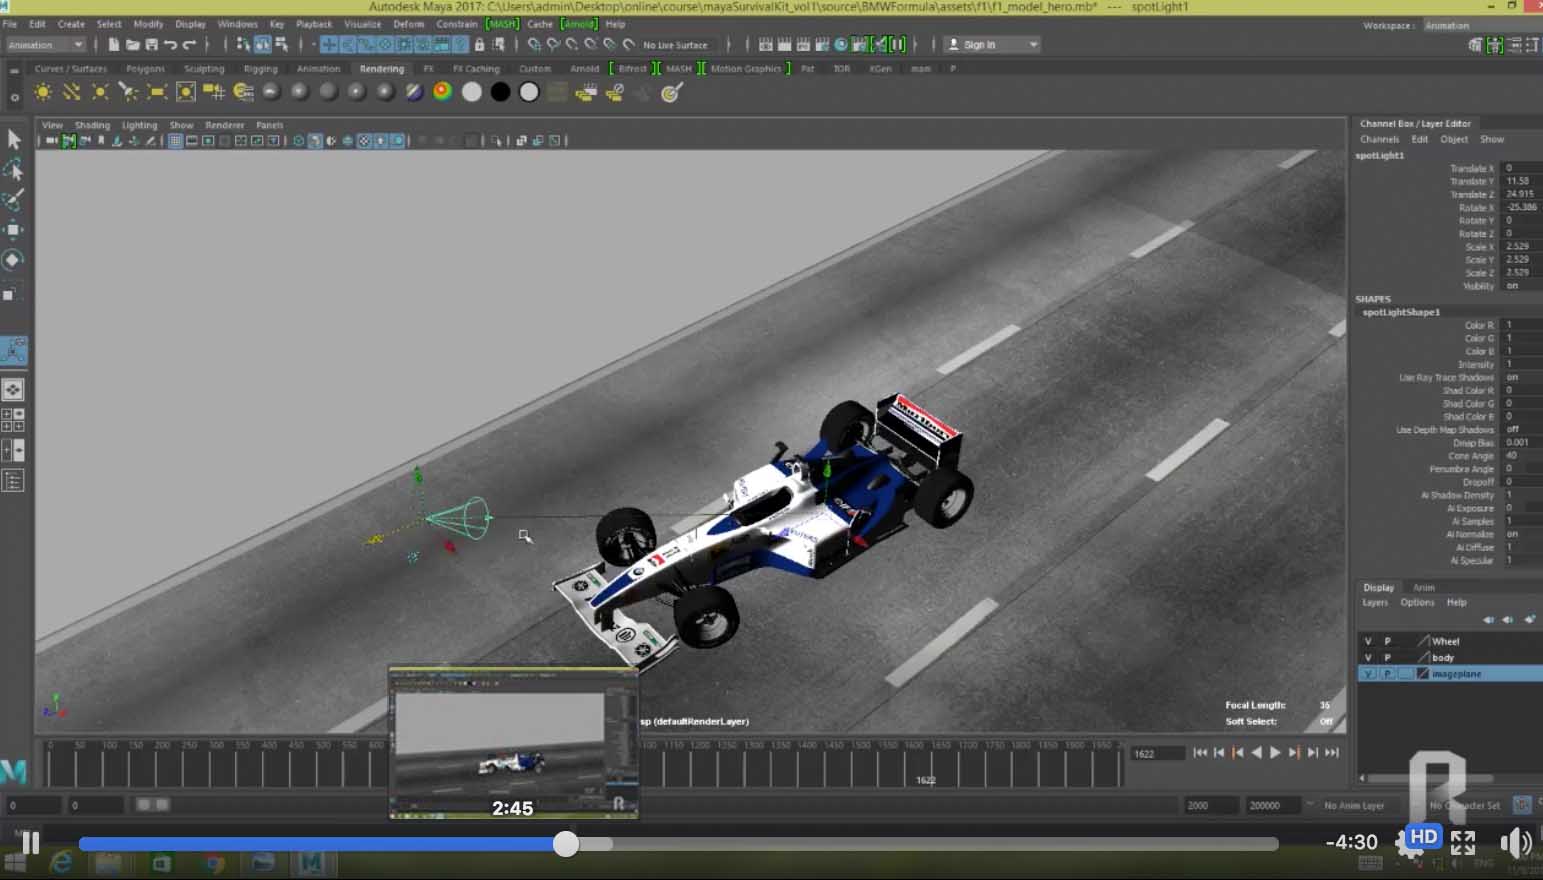Click the video progress slider handle

(x=566, y=844)
